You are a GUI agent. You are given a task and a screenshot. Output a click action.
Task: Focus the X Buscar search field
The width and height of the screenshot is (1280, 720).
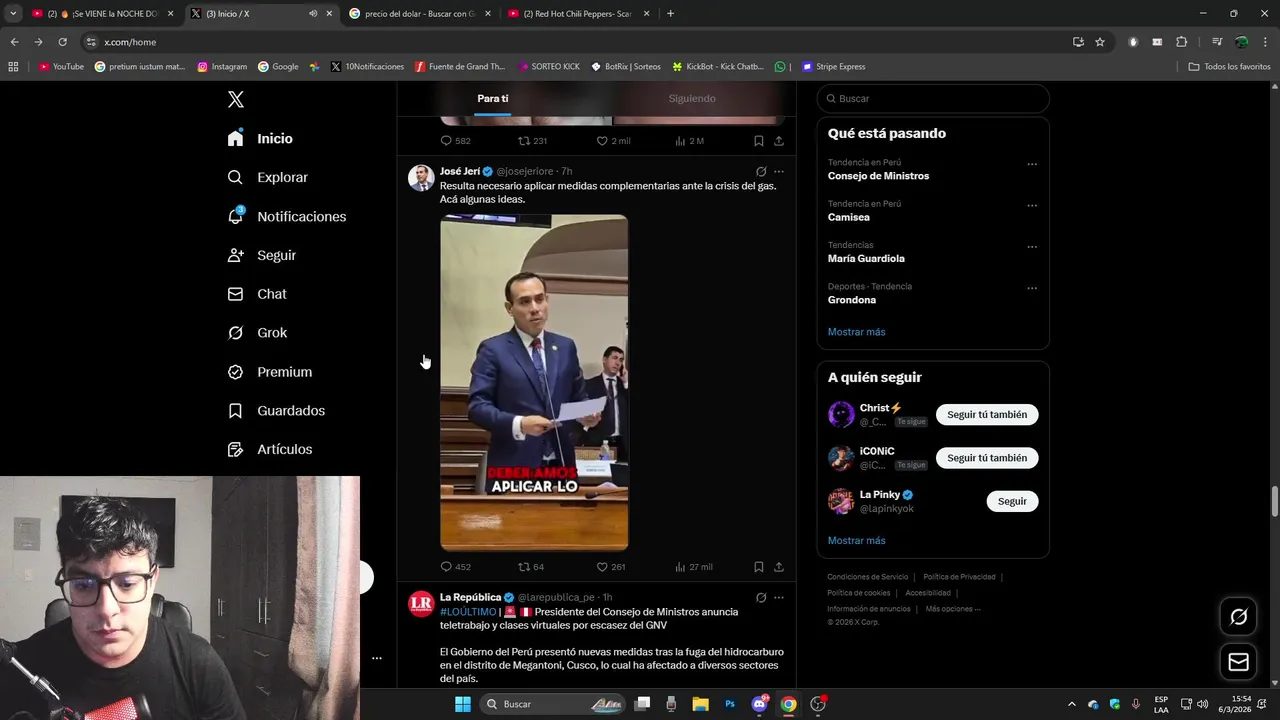point(933,99)
